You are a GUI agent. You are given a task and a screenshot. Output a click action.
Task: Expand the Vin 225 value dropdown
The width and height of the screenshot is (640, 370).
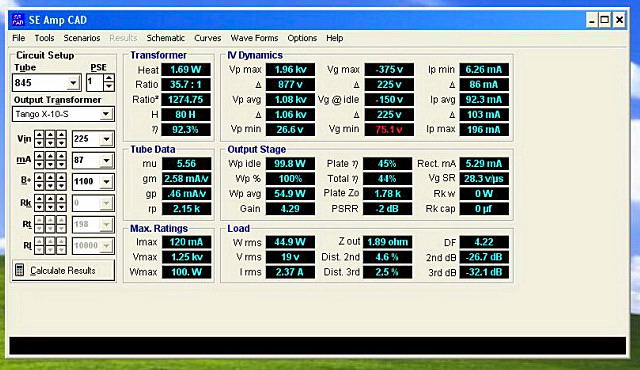(x=106, y=139)
